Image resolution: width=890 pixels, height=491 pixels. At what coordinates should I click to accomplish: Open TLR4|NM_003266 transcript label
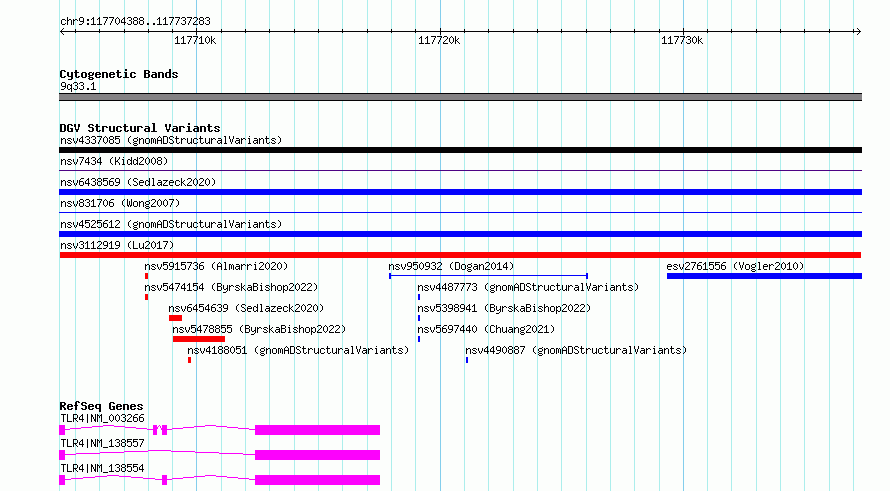tap(102, 418)
